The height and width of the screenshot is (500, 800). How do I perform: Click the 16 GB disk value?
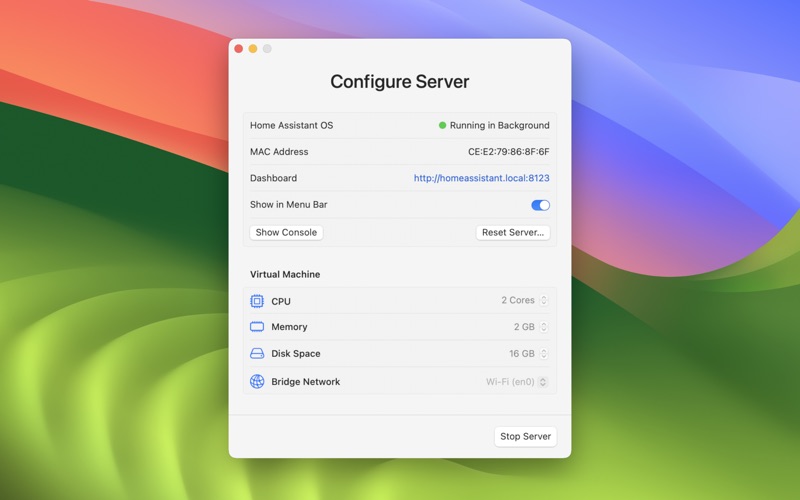click(522, 354)
